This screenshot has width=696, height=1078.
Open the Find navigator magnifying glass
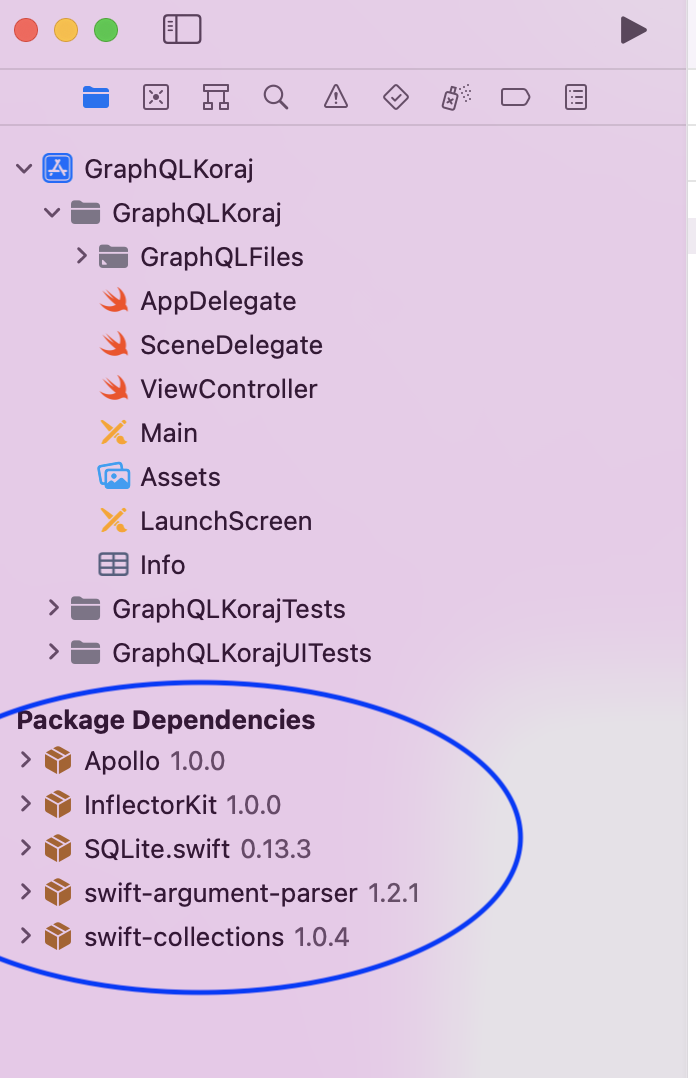(x=276, y=97)
